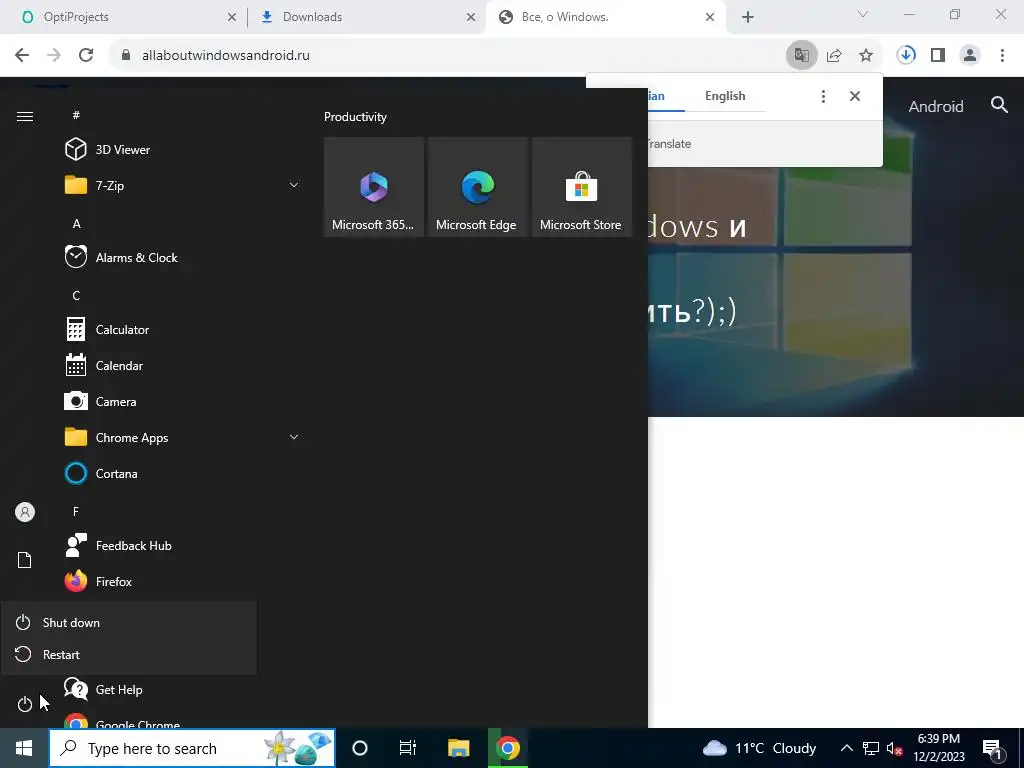The image size is (1024, 768).
Task: Open the weather widget showing 11°C Cloudy
Action: coord(760,748)
